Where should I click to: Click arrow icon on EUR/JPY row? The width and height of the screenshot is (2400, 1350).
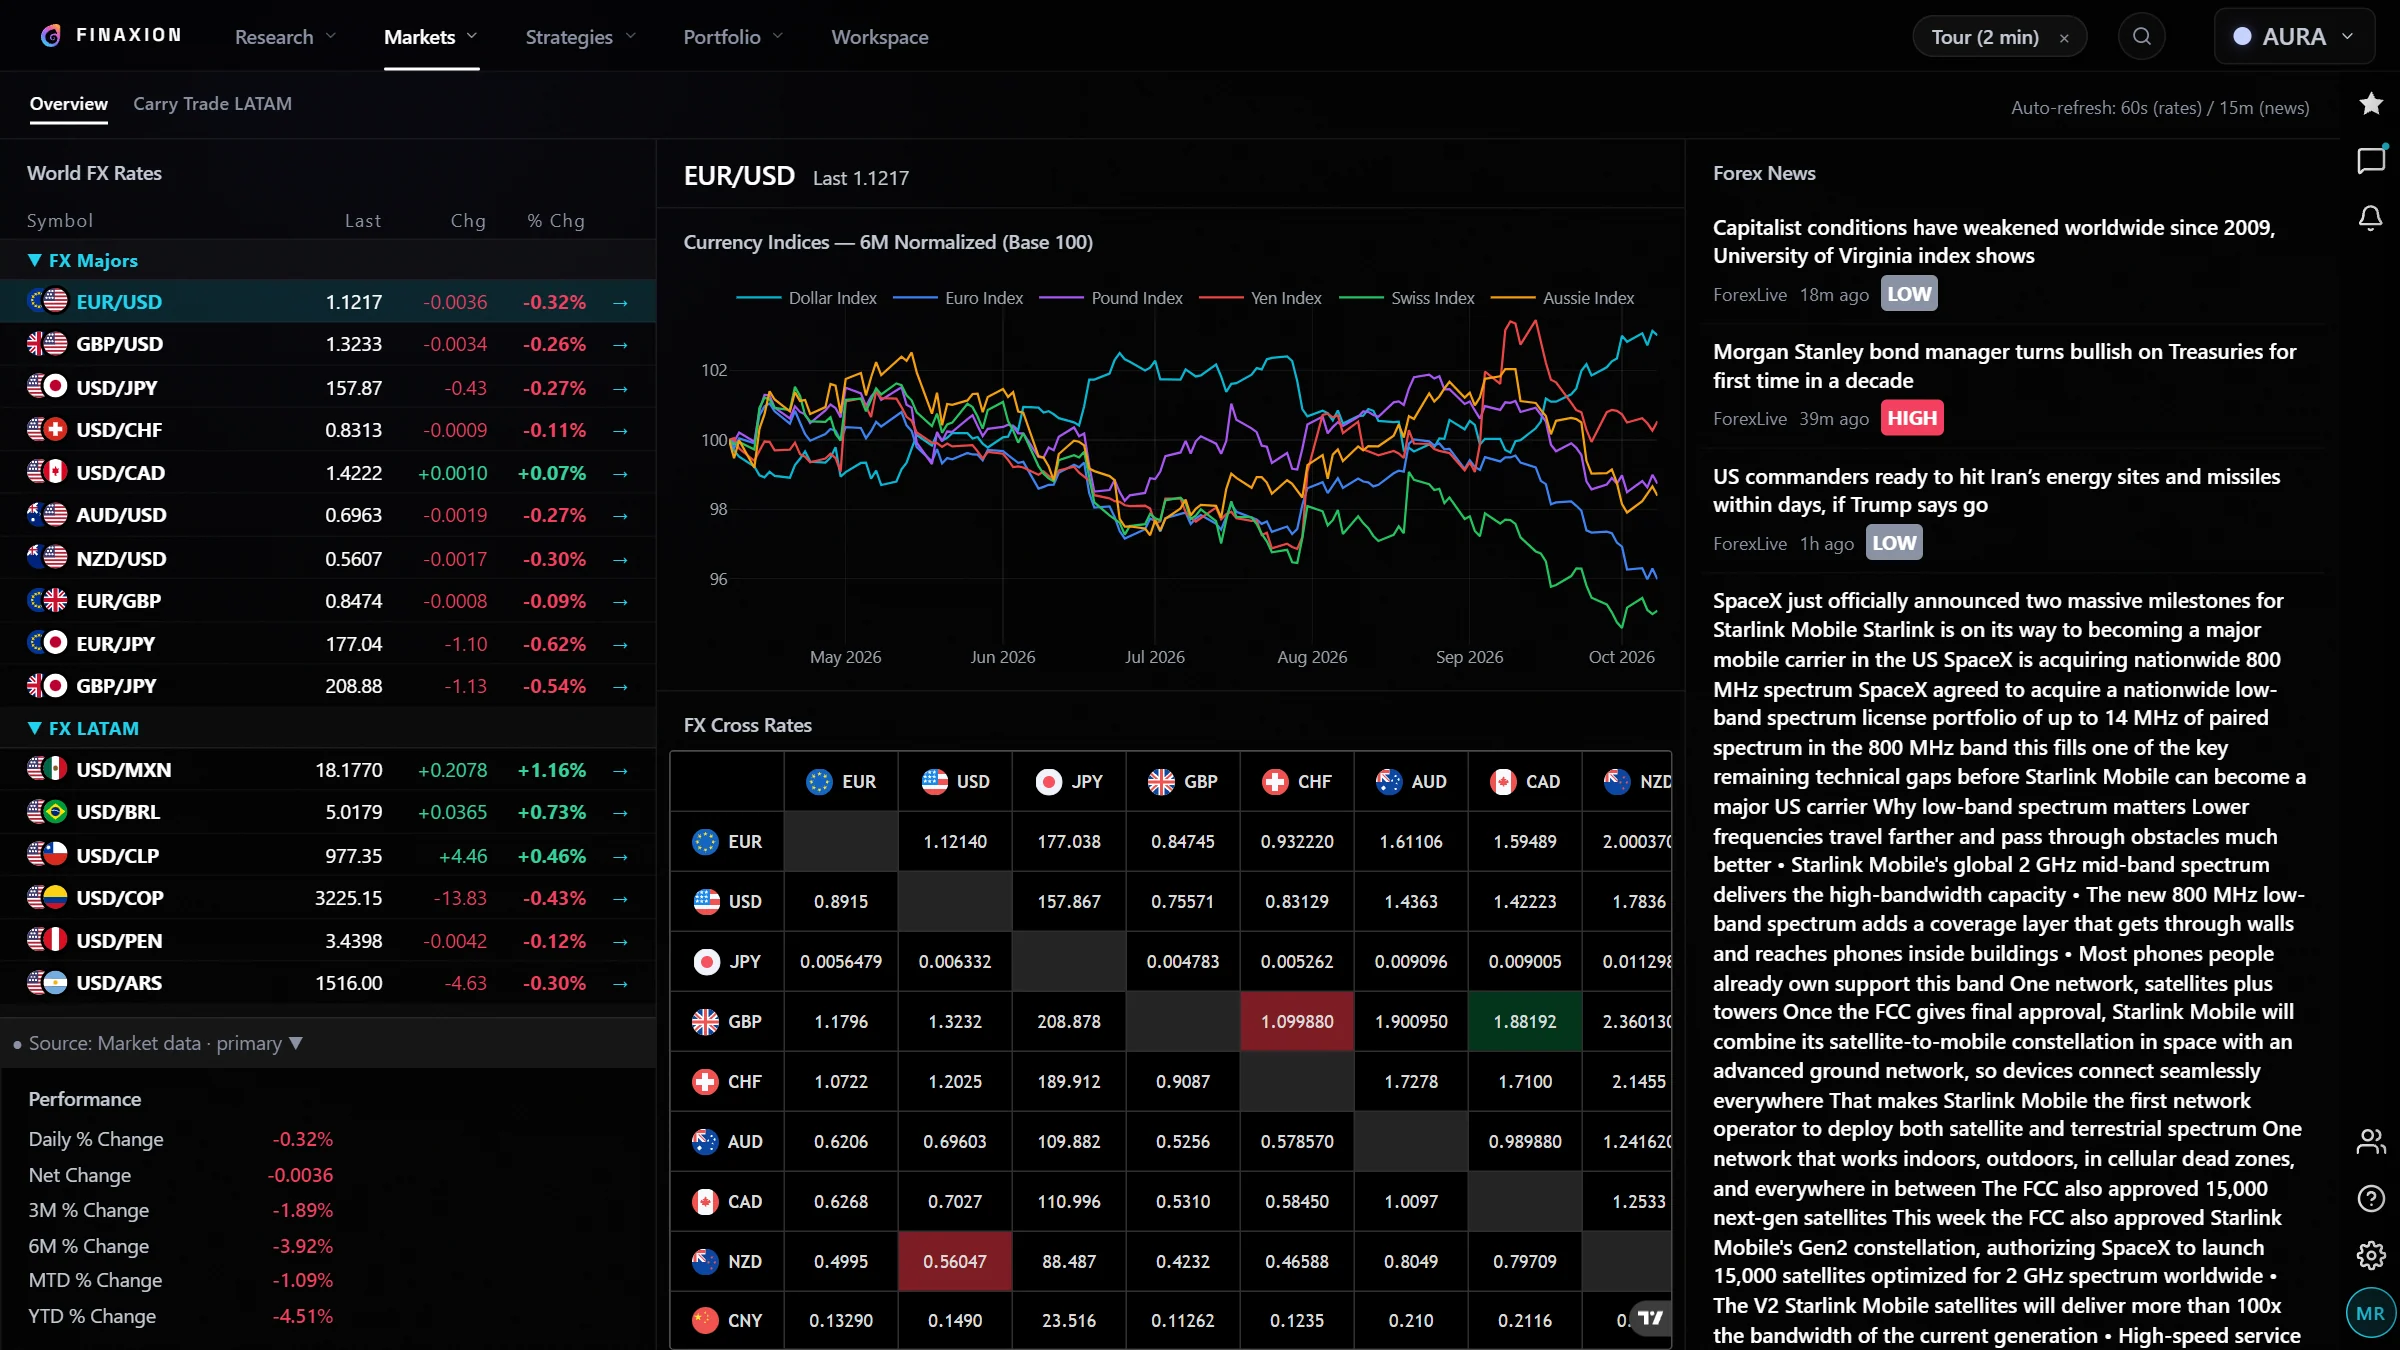point(620,645)
